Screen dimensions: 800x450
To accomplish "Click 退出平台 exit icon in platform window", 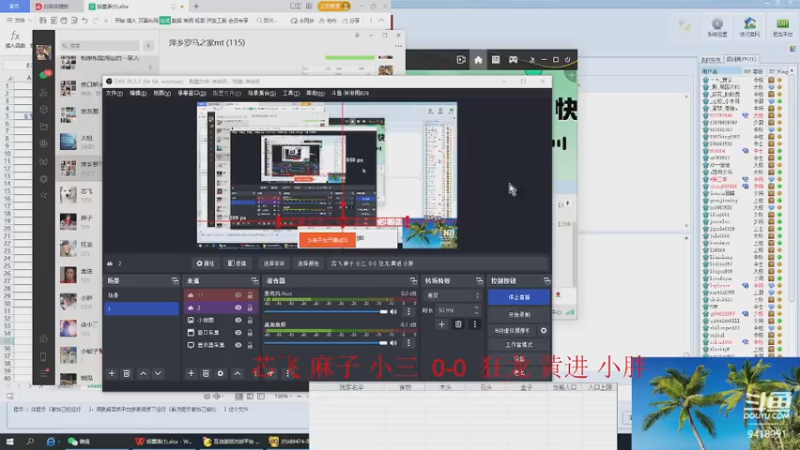I will coord(782,27).
